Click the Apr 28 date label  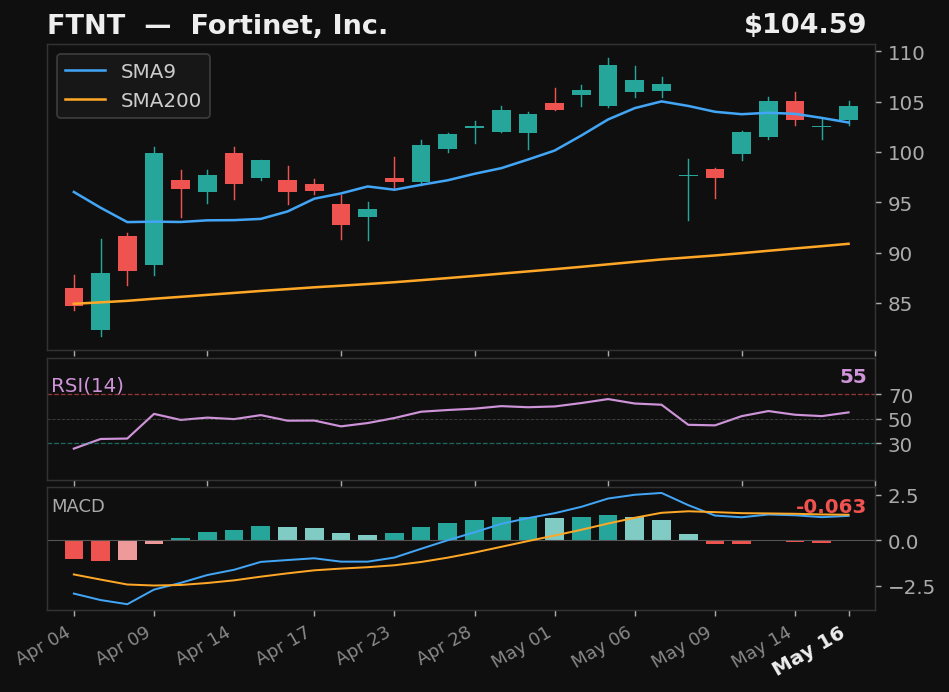pos(444,645)
